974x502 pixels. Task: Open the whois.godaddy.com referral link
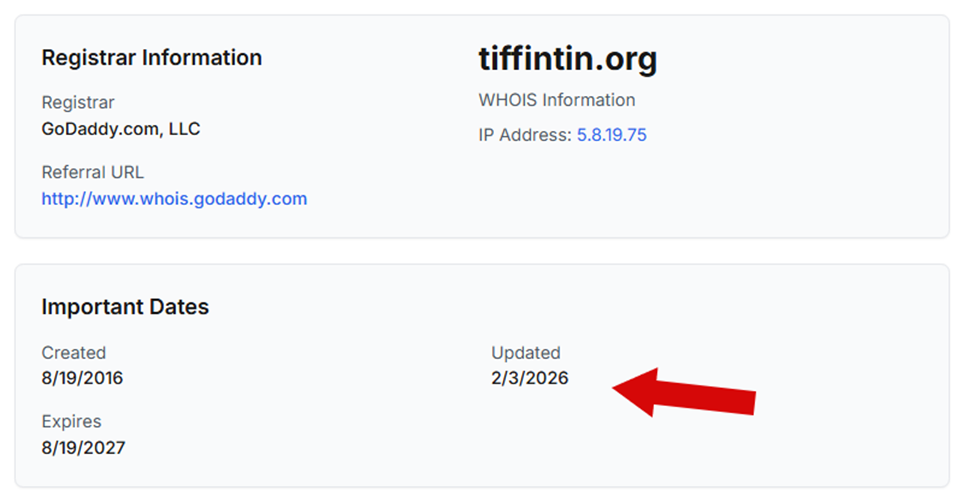tap(174, 198)
